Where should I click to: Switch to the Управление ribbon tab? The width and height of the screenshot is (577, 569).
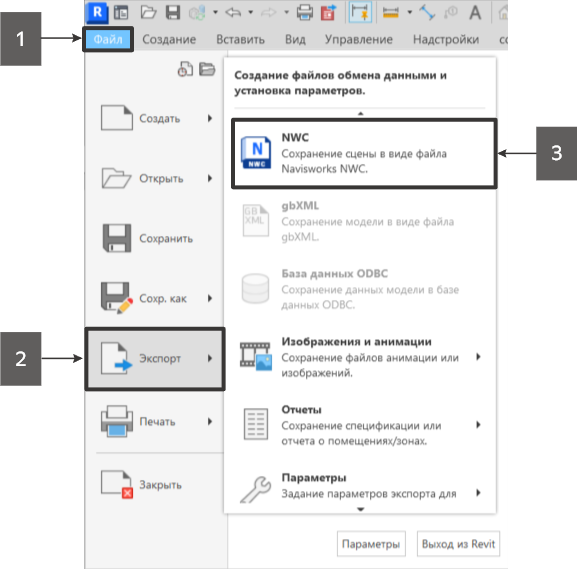pyautogui.click(x=358, y=39)
